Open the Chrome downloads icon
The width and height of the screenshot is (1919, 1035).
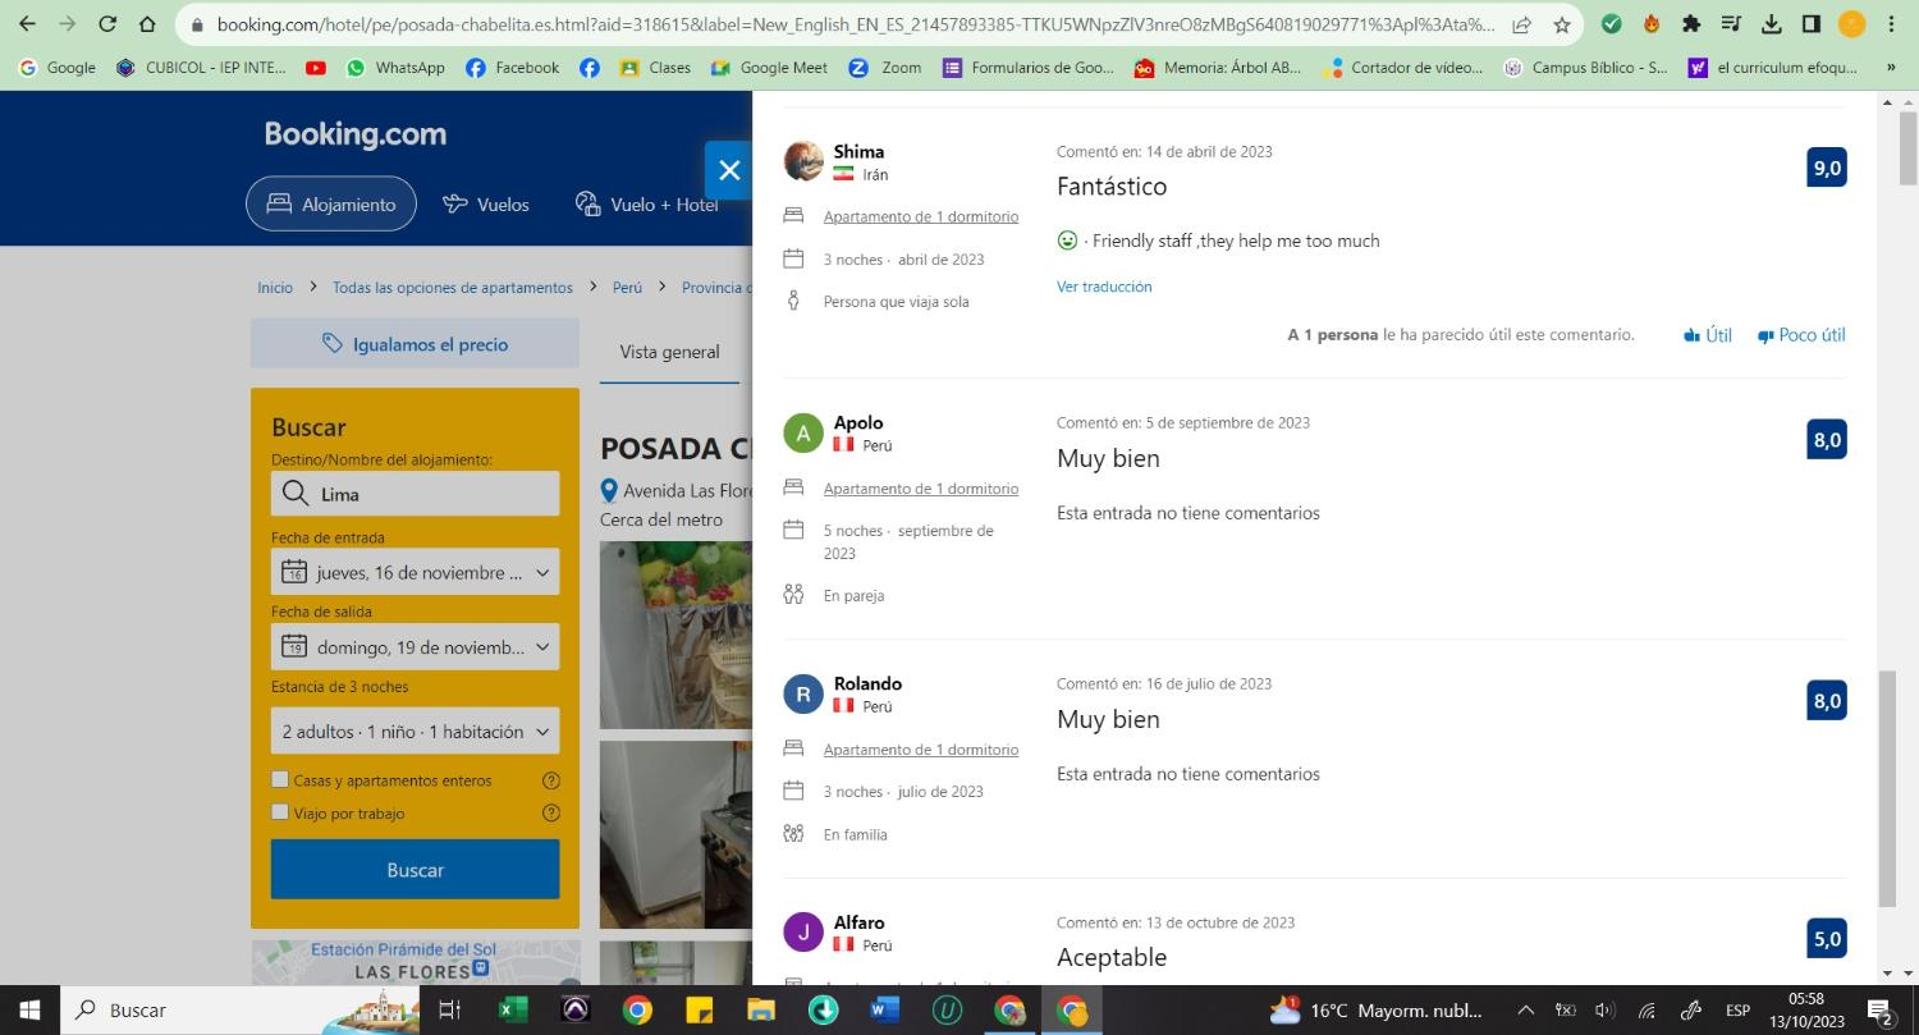pyautogui.click(x=1771, y=24)
